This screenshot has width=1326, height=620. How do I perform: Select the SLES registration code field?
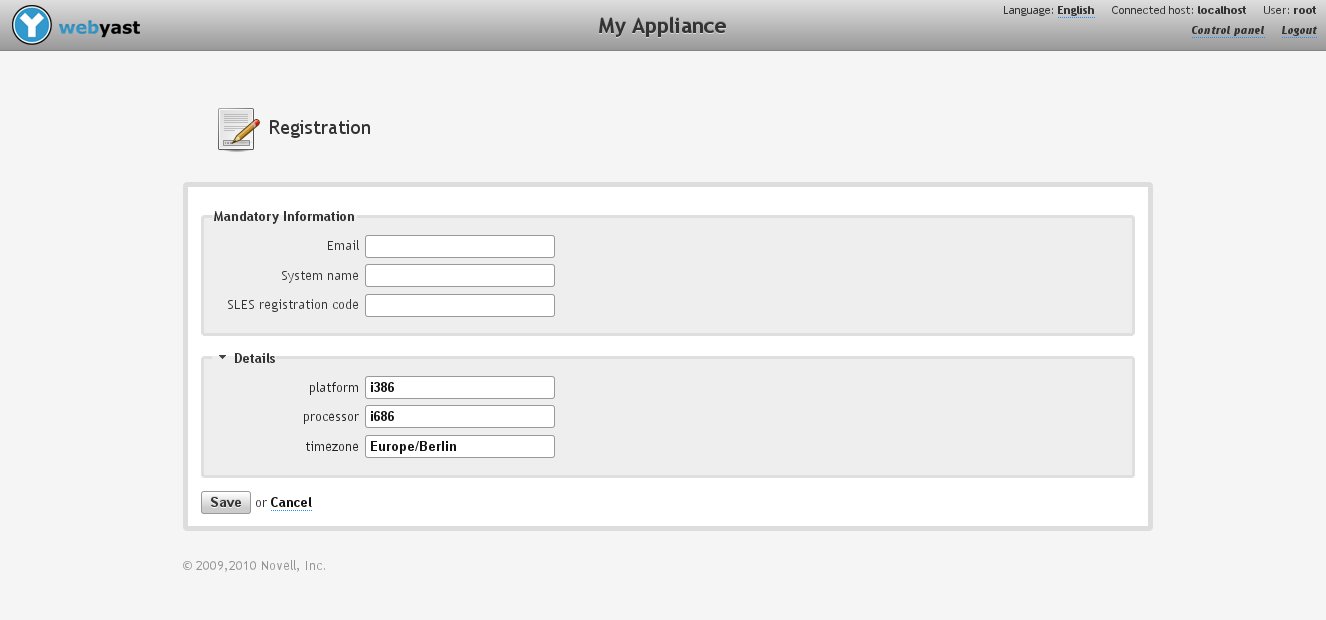[459, 305]
